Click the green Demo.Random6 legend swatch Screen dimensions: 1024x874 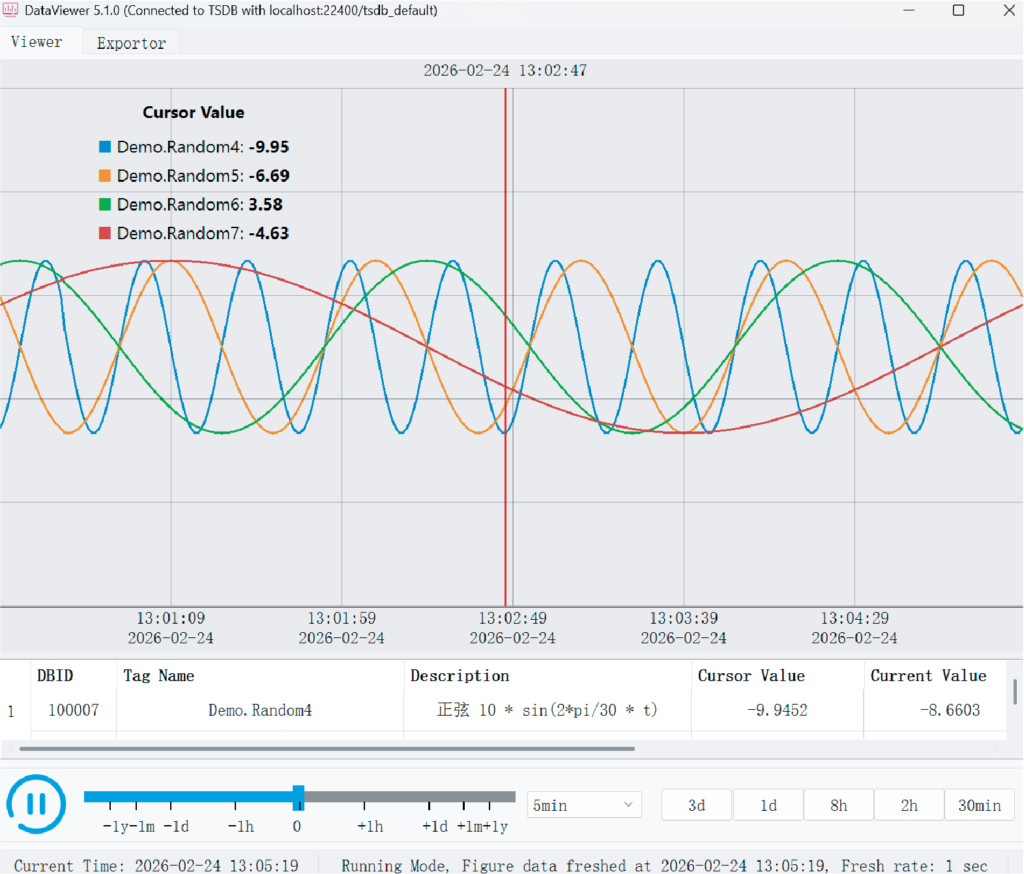[x=104, y=204]
